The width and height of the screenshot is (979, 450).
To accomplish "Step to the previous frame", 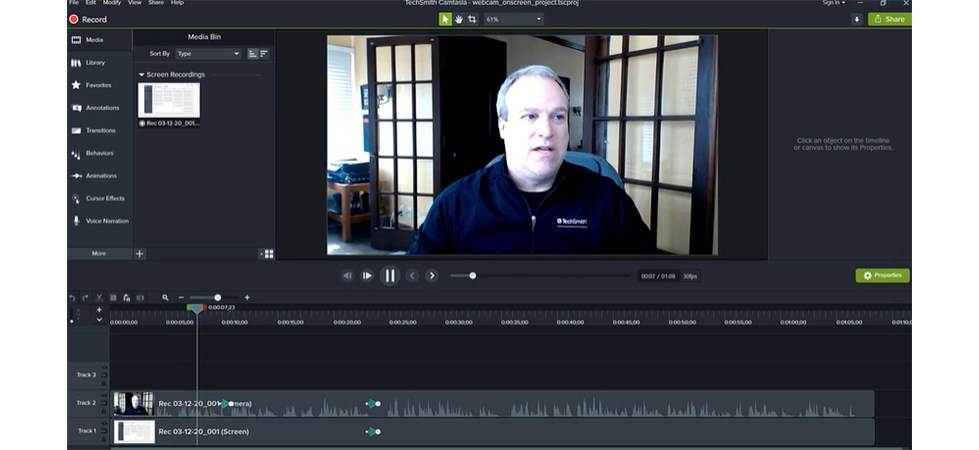I will [x=347, y=276].
